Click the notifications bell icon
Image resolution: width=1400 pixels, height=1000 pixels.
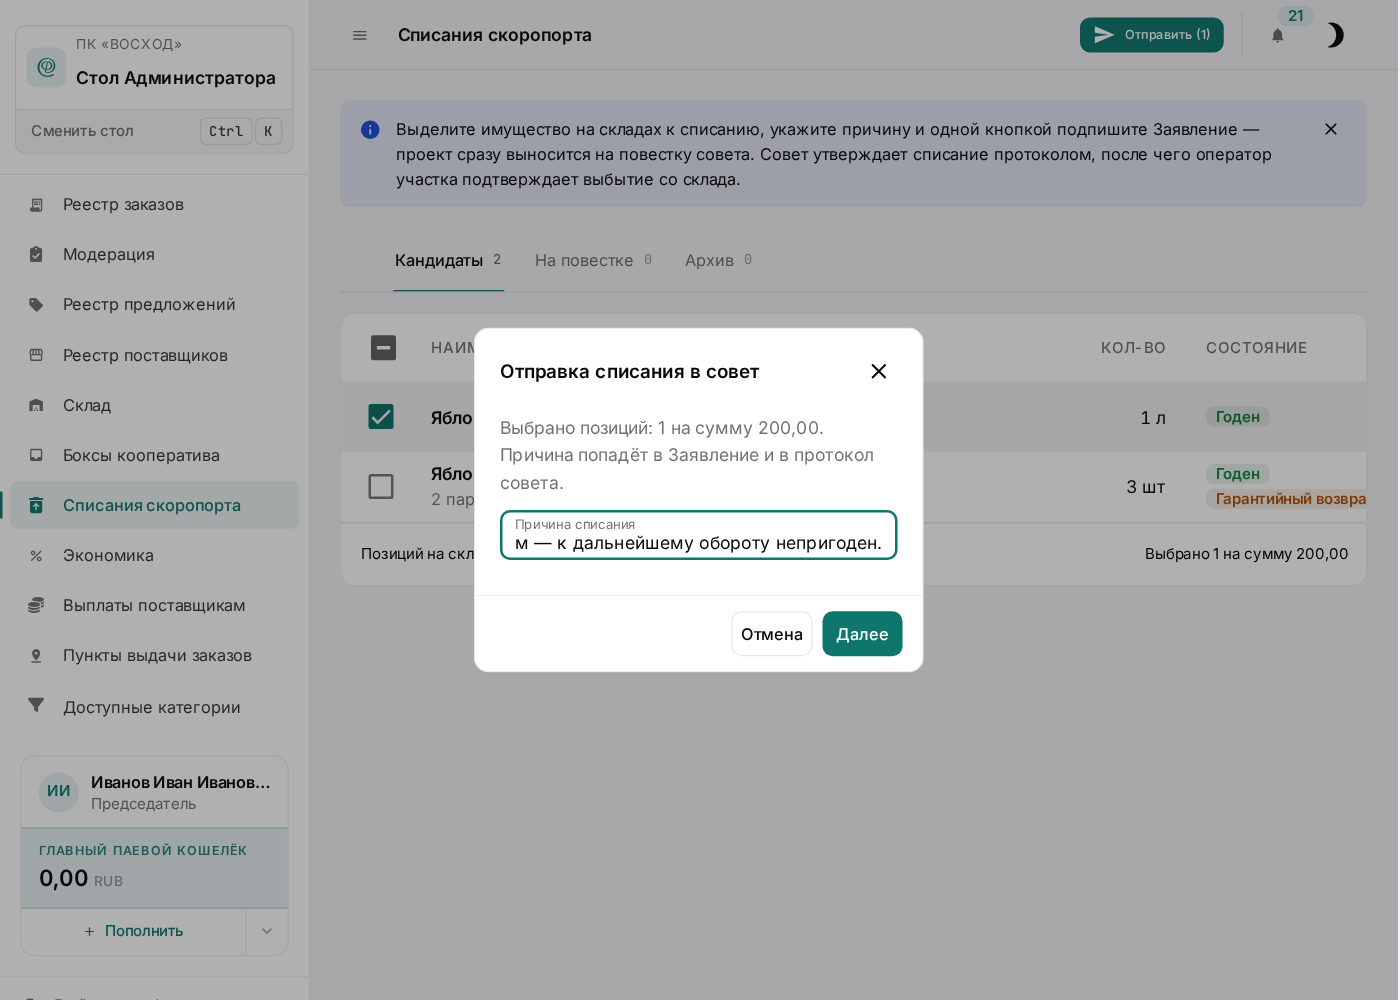point(1277,35)
